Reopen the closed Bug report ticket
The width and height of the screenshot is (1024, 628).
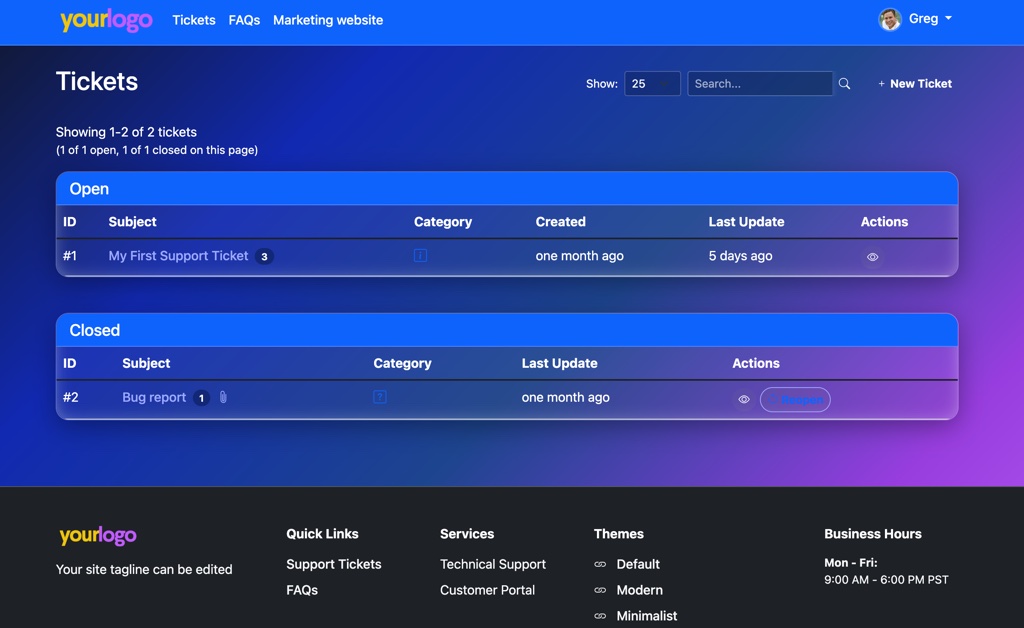point(795,399)
